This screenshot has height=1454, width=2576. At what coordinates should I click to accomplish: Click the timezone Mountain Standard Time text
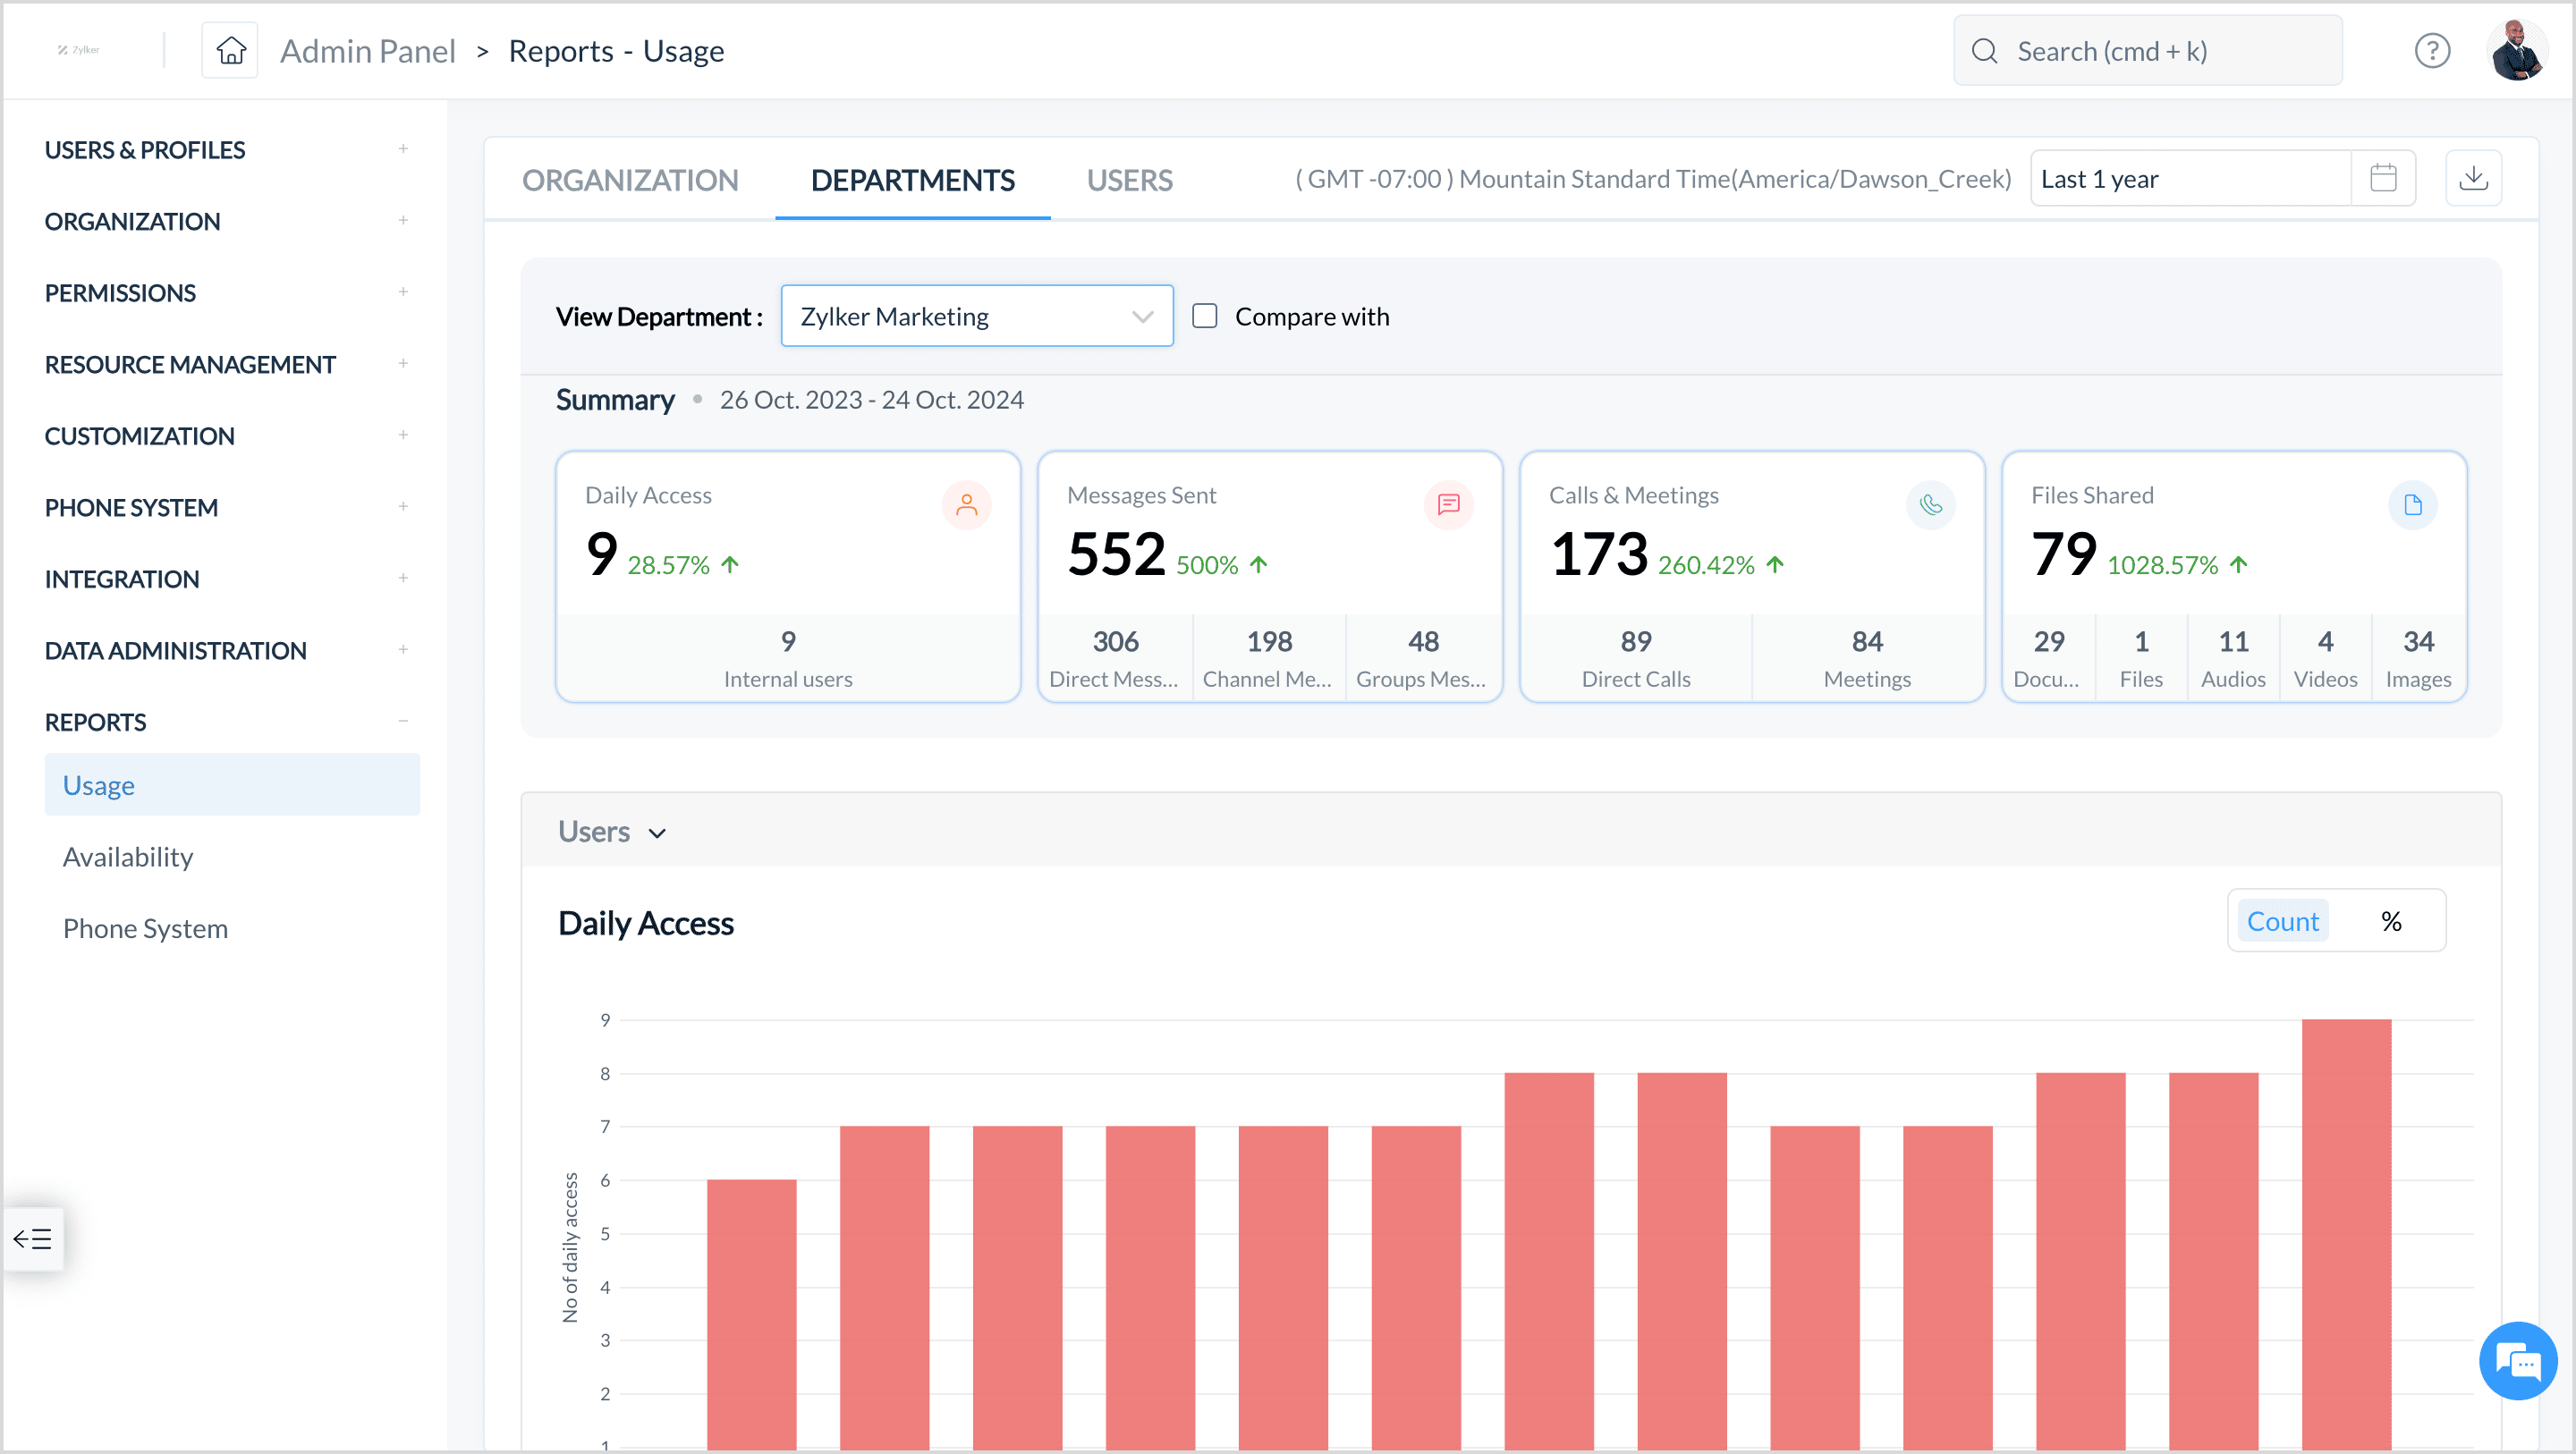pyautogui.click(x=1653, y=178)
